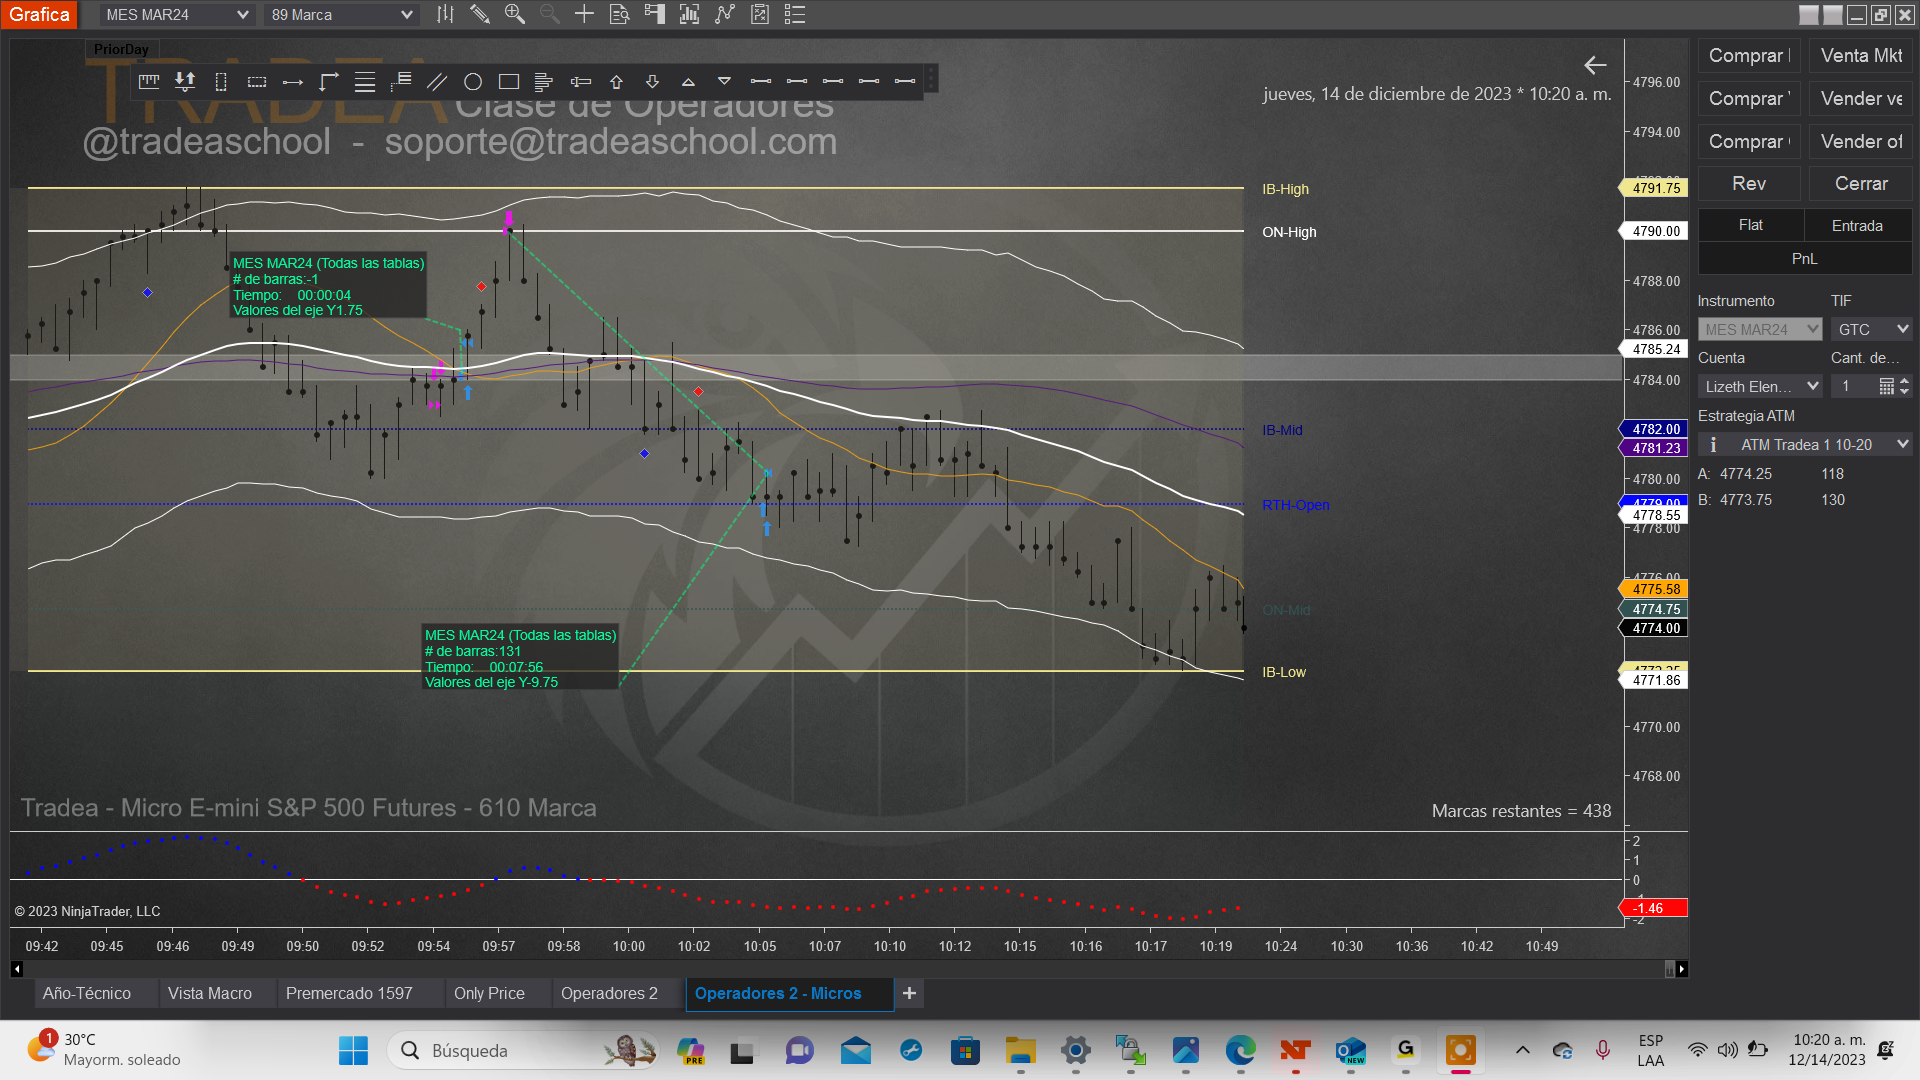Select the horizontal lines Fibonacci tool
The width and height of the screenshot is (1920, 1080).
pos(365,82)
